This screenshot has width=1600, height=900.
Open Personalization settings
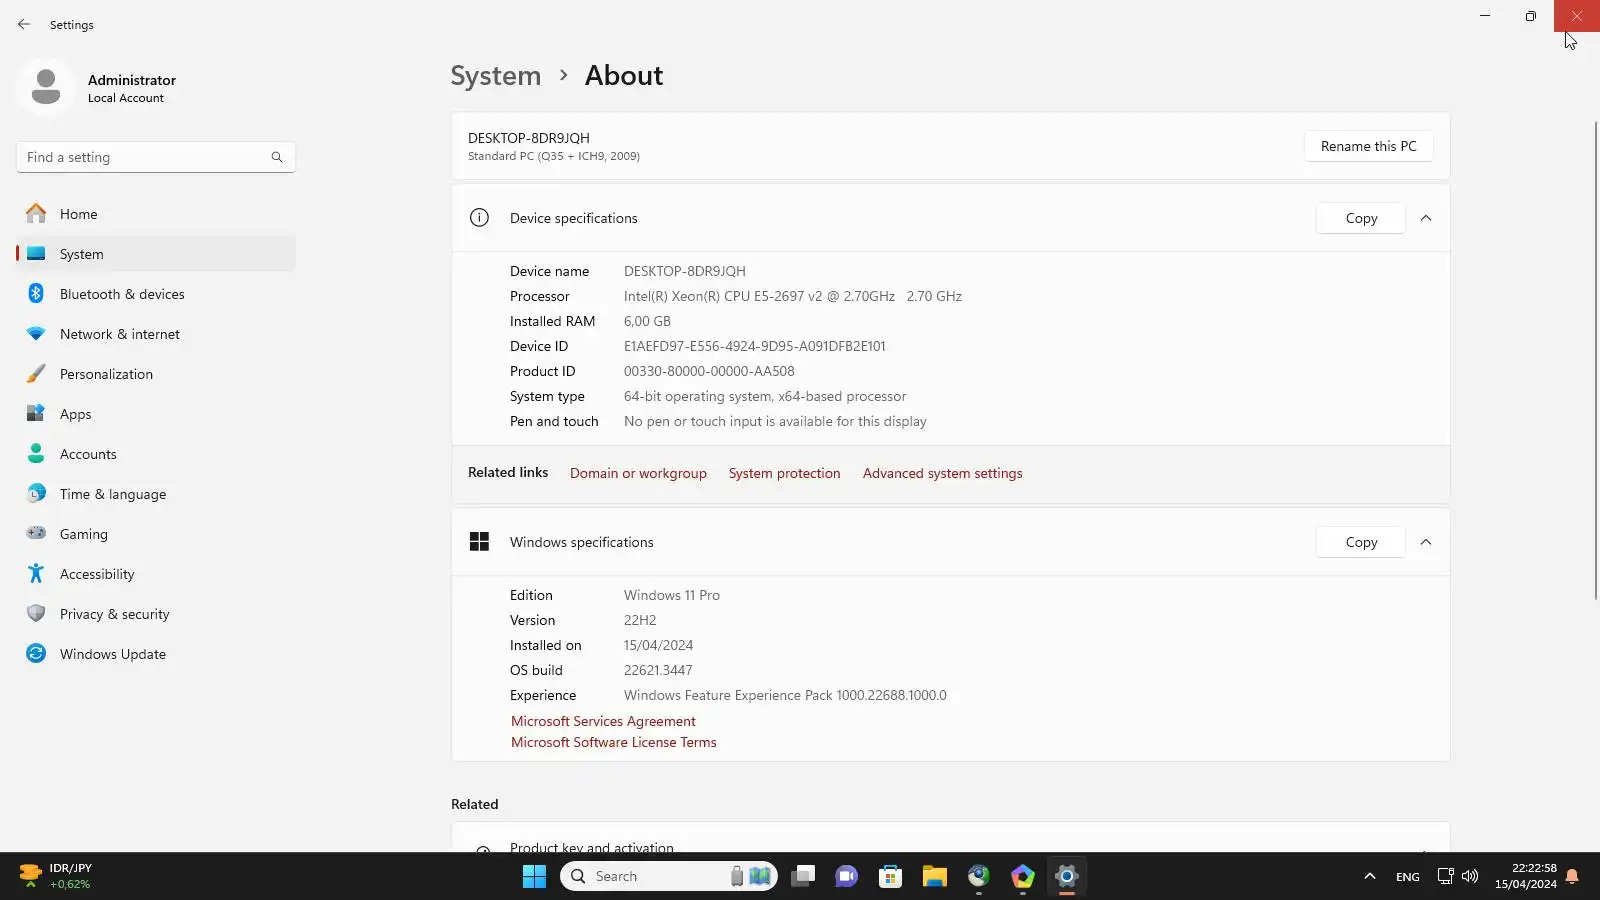(156, 374)
